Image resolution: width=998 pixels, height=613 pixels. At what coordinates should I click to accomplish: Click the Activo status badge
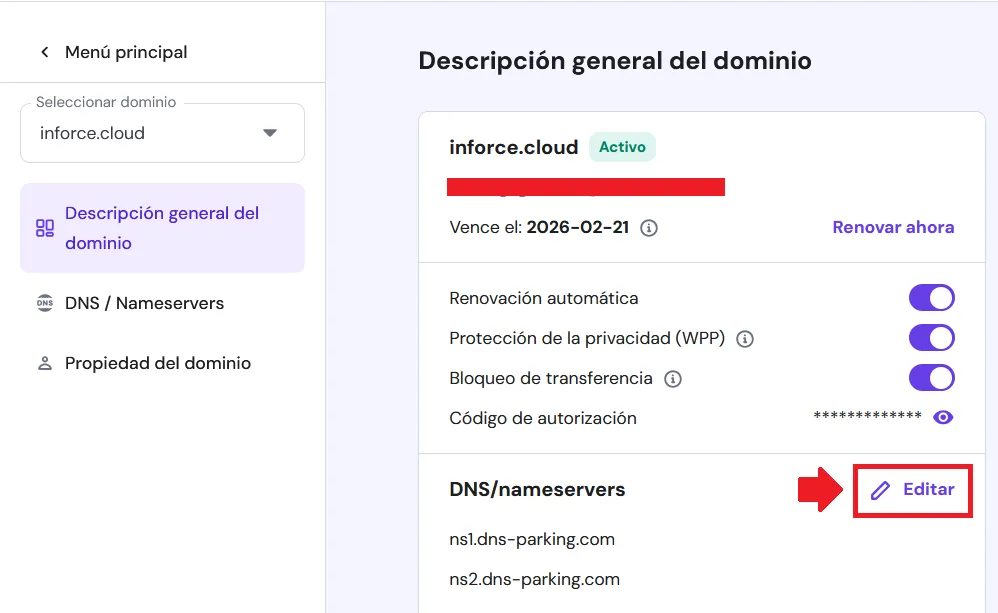622,146
